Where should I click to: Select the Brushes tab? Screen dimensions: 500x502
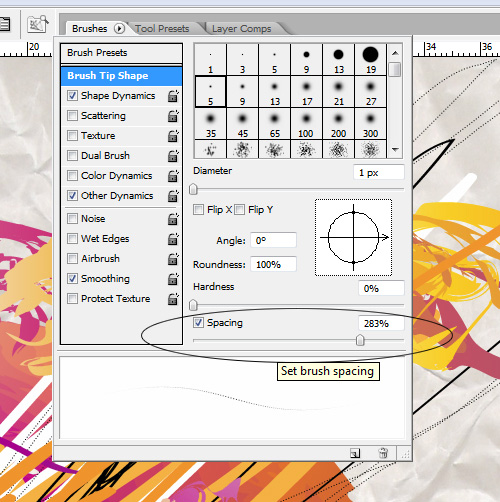(90, 29)
